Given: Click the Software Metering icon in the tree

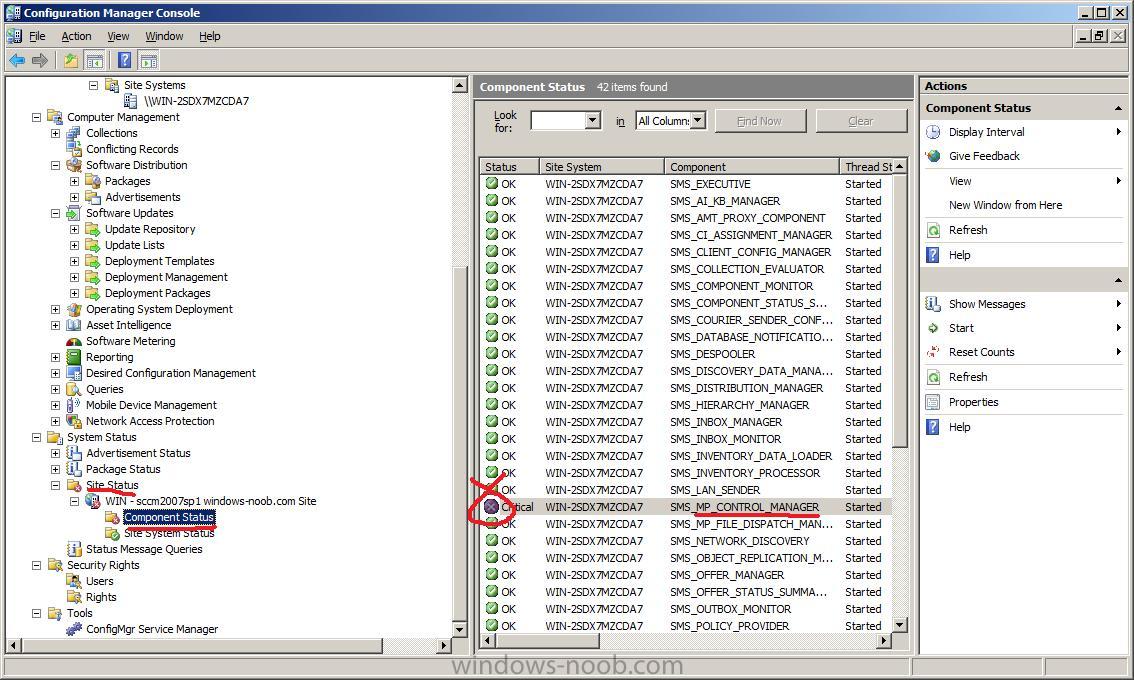Looking at the screenshot, I should 73,341.
